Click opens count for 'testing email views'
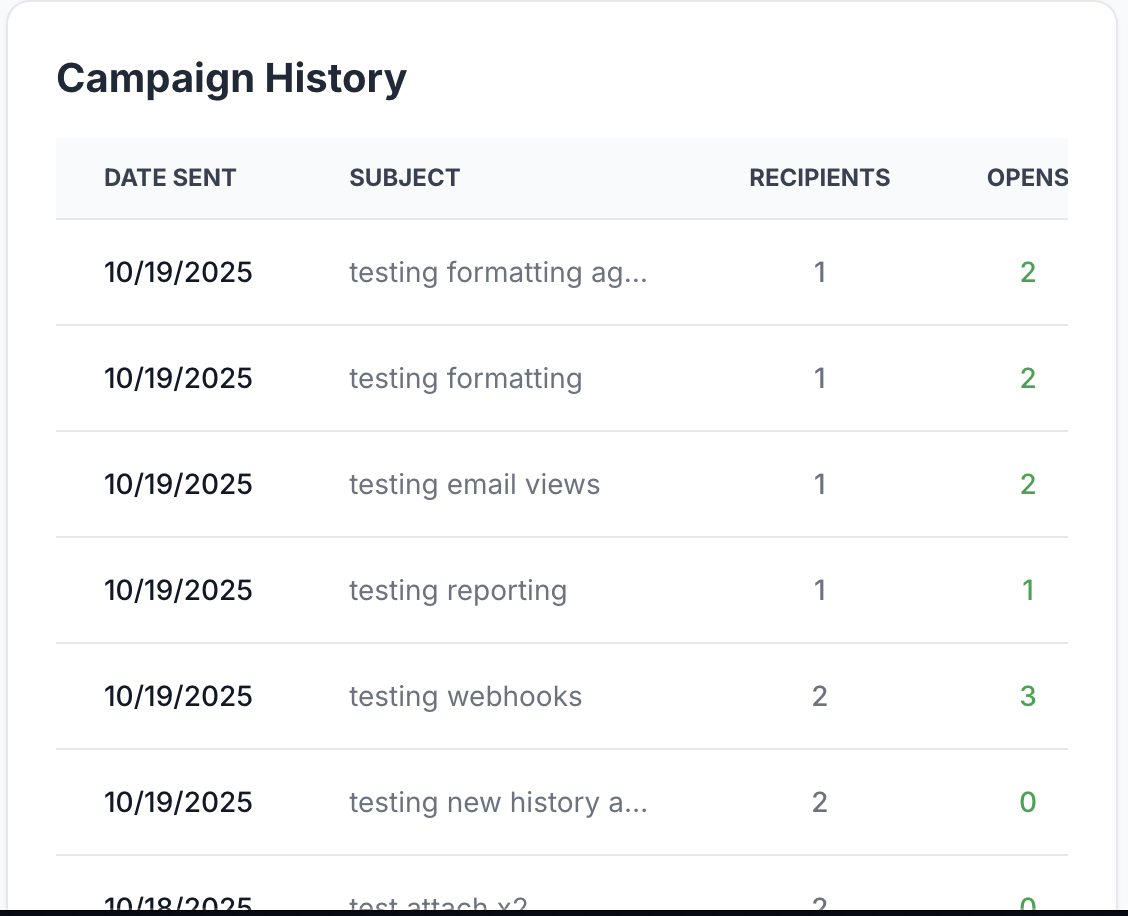Viewport: 1128px width, 916px height. tap(1028, 484)
